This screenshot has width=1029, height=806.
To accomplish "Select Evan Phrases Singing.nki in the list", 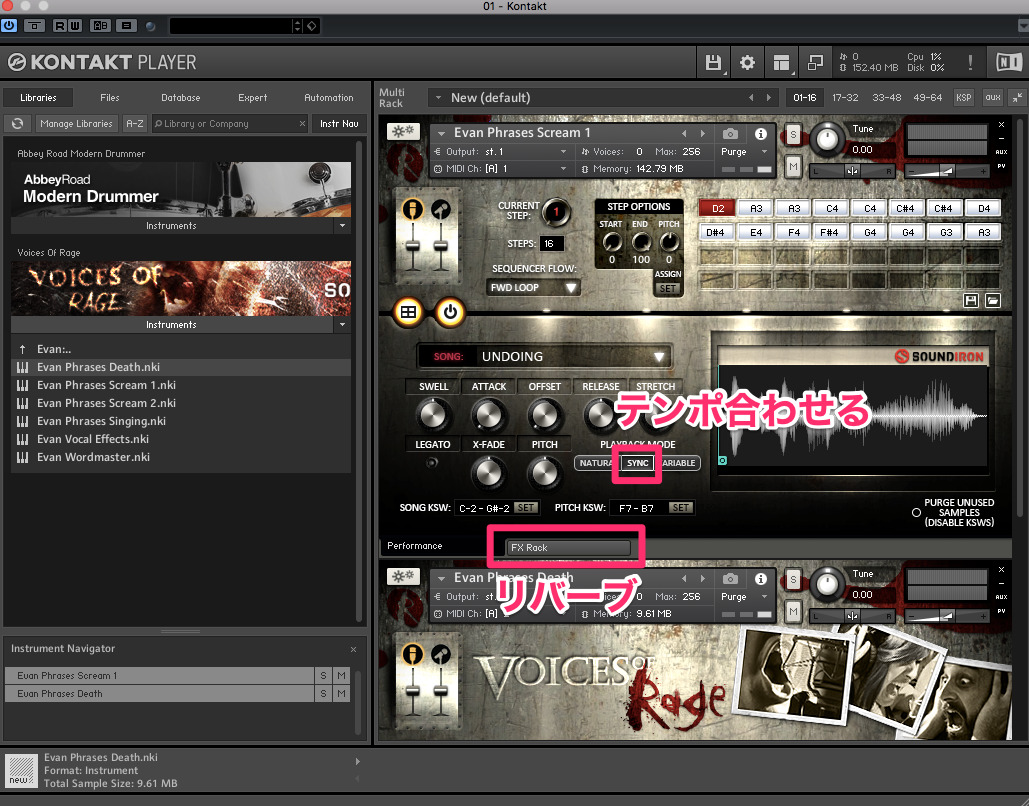I will pyautogui.click(x=101, y=421).
